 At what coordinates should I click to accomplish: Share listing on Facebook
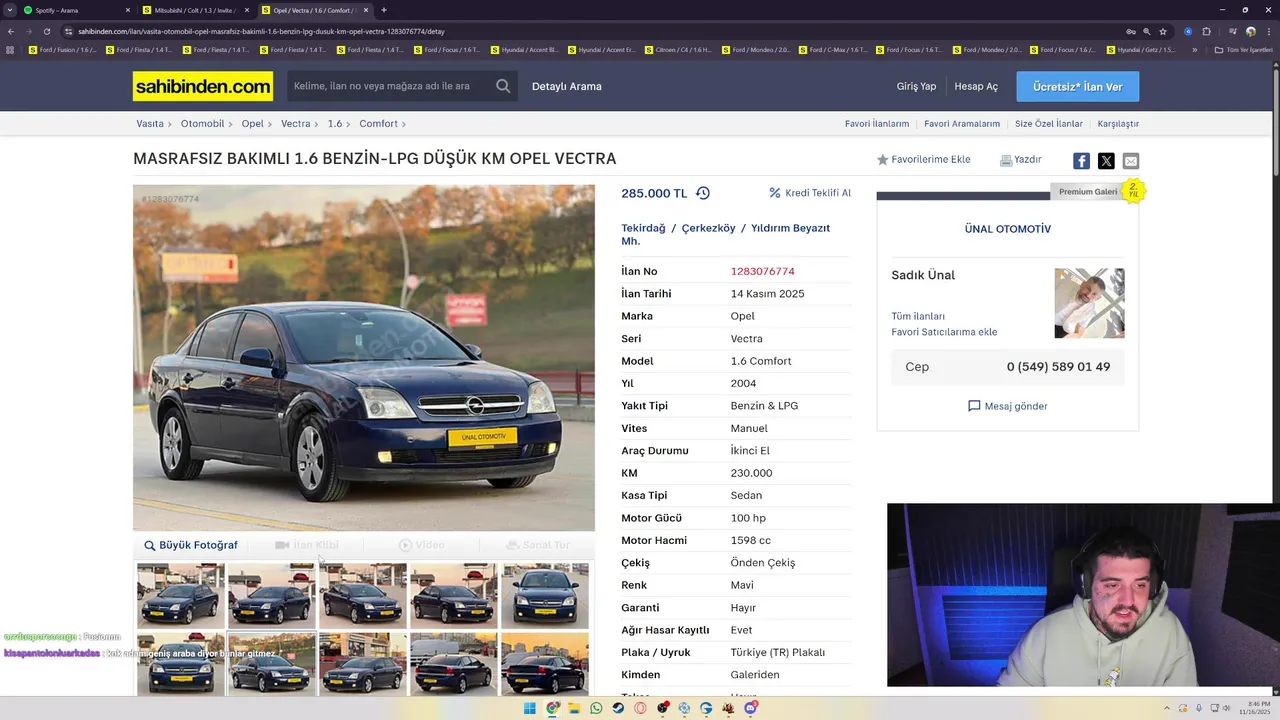pos(1081,161)
